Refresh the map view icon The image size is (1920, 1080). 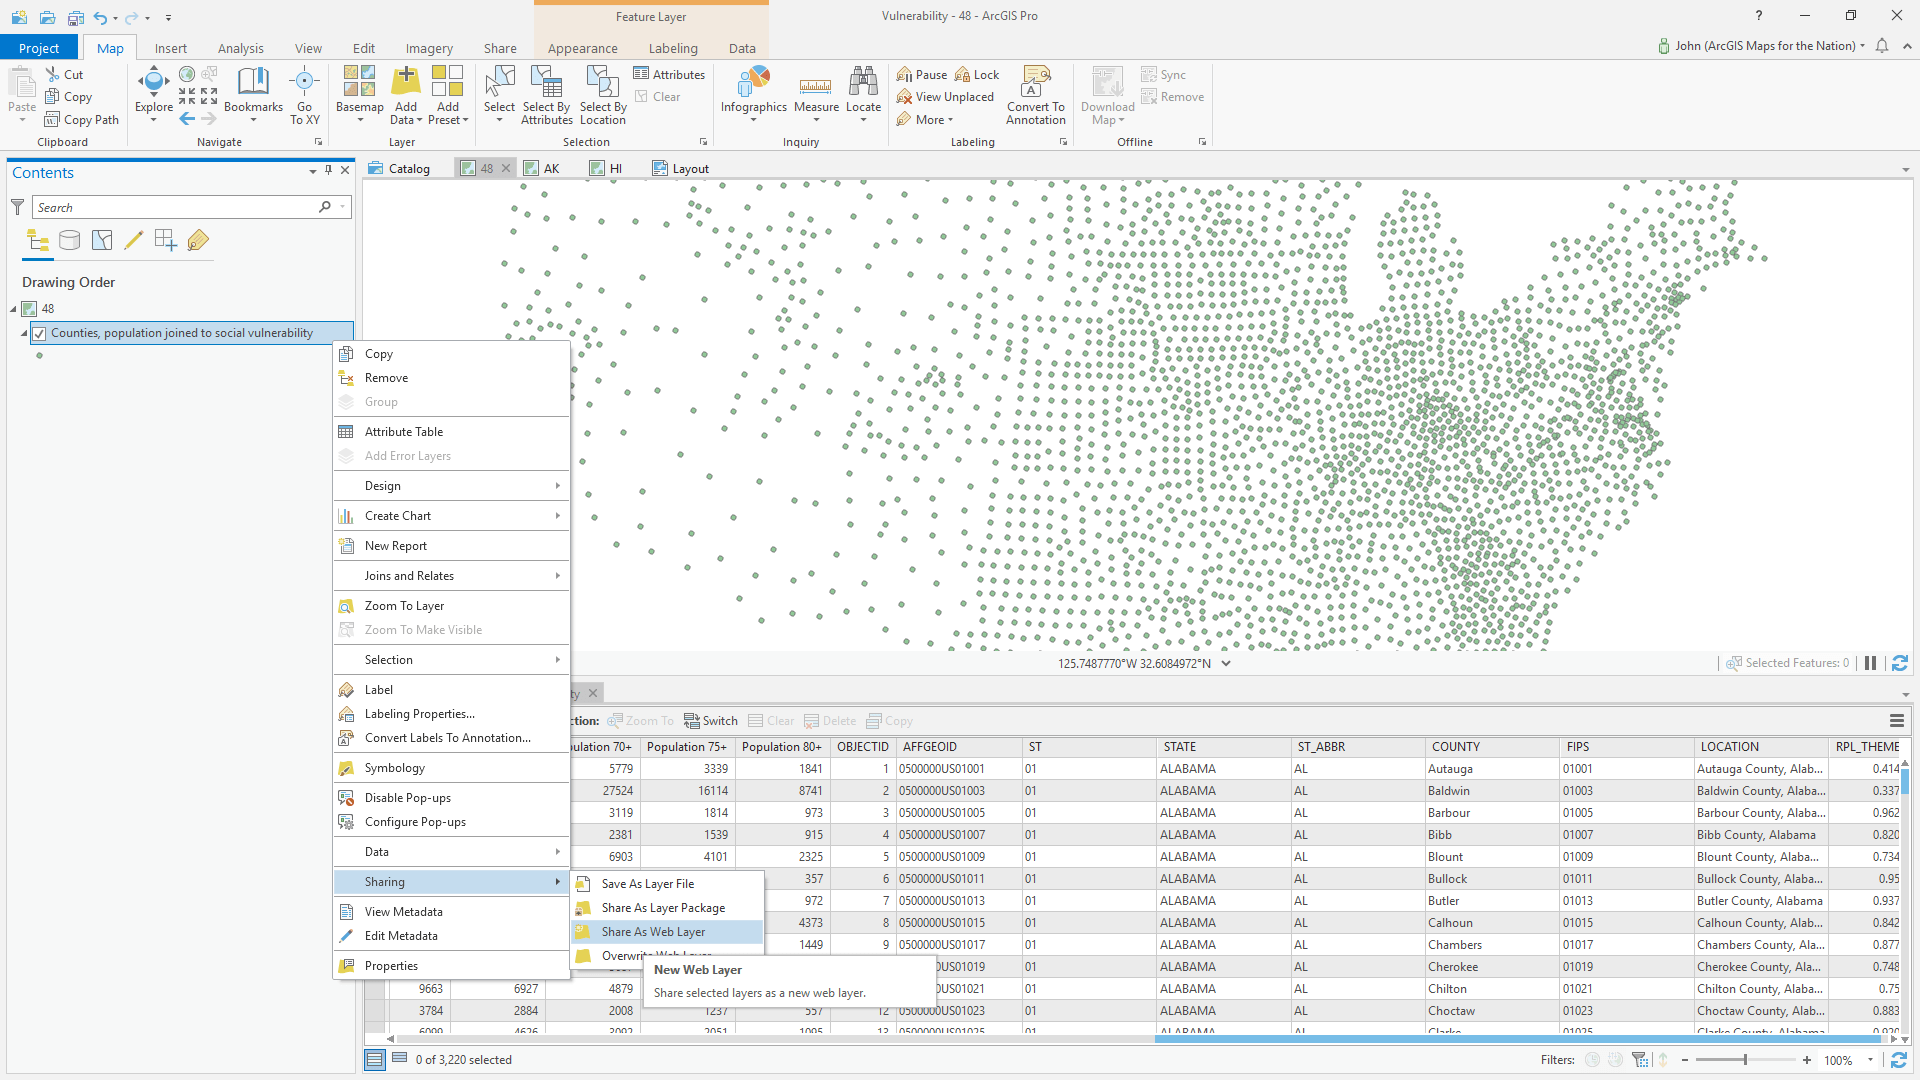(1900, 663)
